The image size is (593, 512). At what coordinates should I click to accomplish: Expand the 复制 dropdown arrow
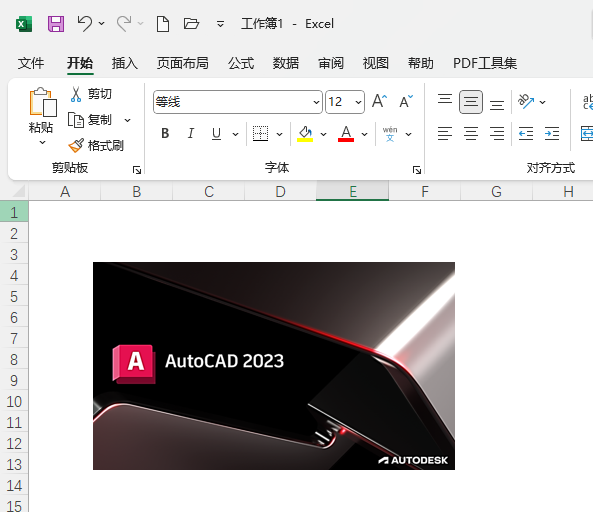tap(127, 121)
